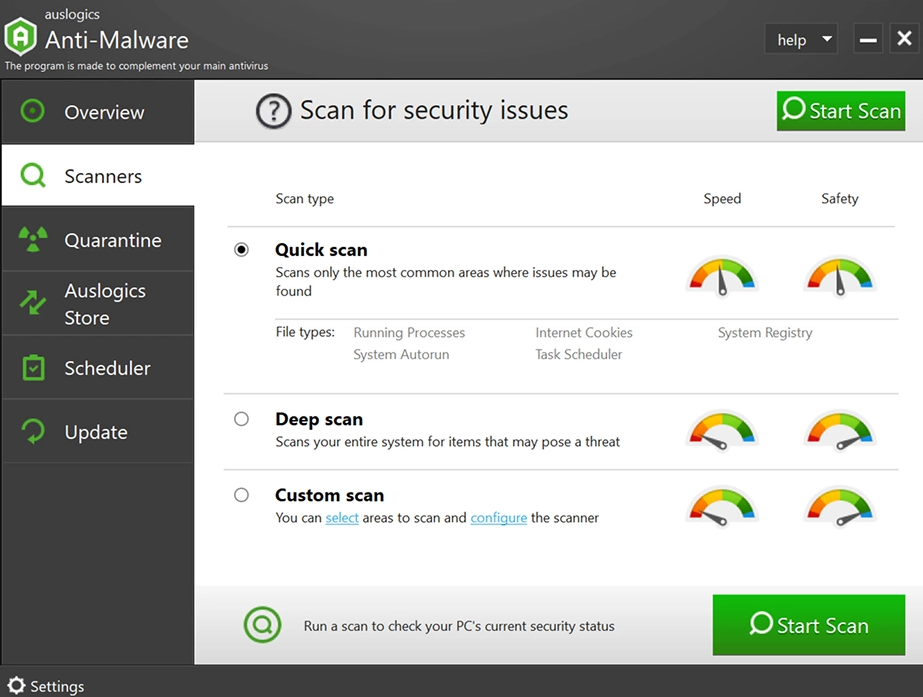The width and height of the screenshot is (923, 697).
Task: Follow the 'select' areas link
Action: coord(342,518)
